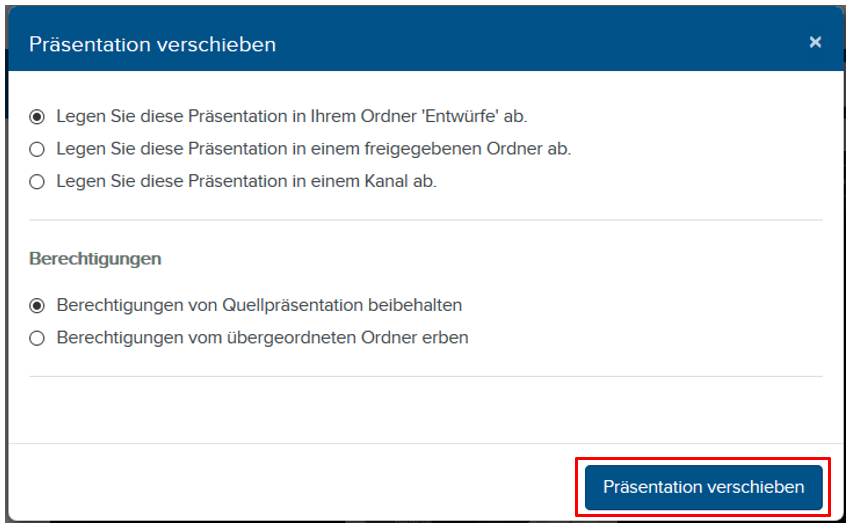Click label text 'Berechtigungen von Quellpräsentation beibehalten'

[x=259, y=305]
